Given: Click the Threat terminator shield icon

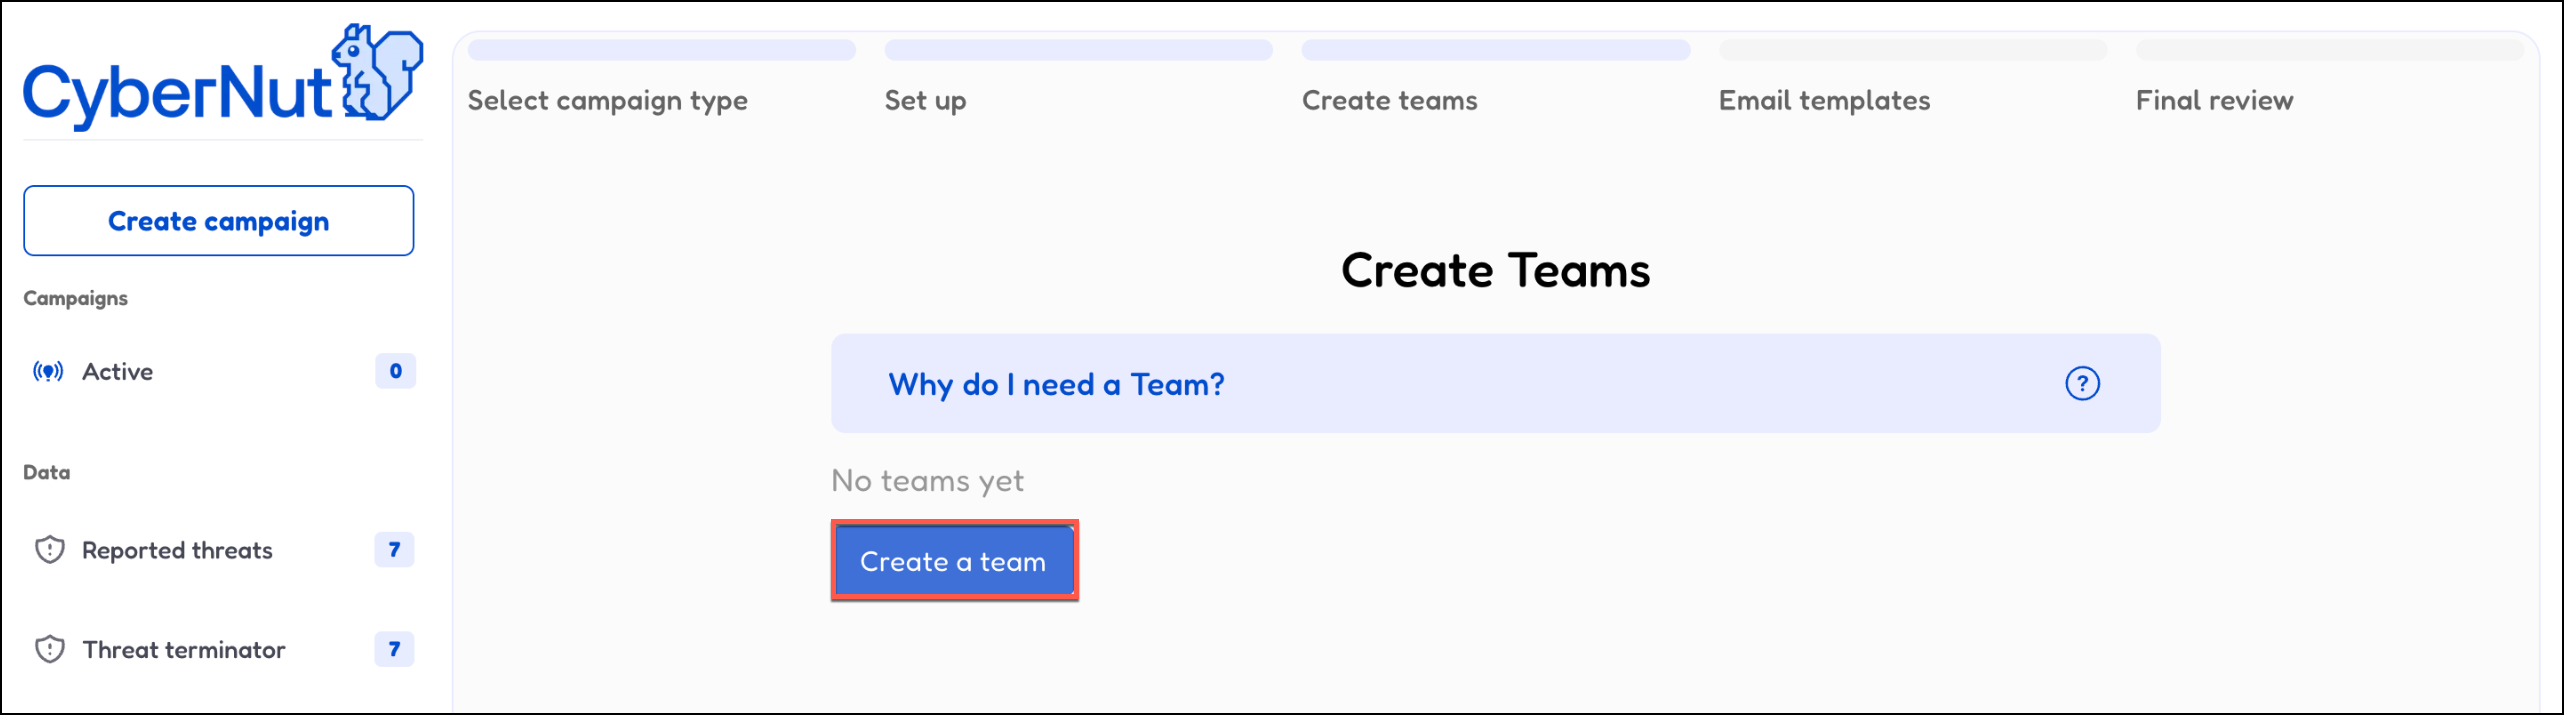Looking at the screenshot, I should click(x=49, y=650).
